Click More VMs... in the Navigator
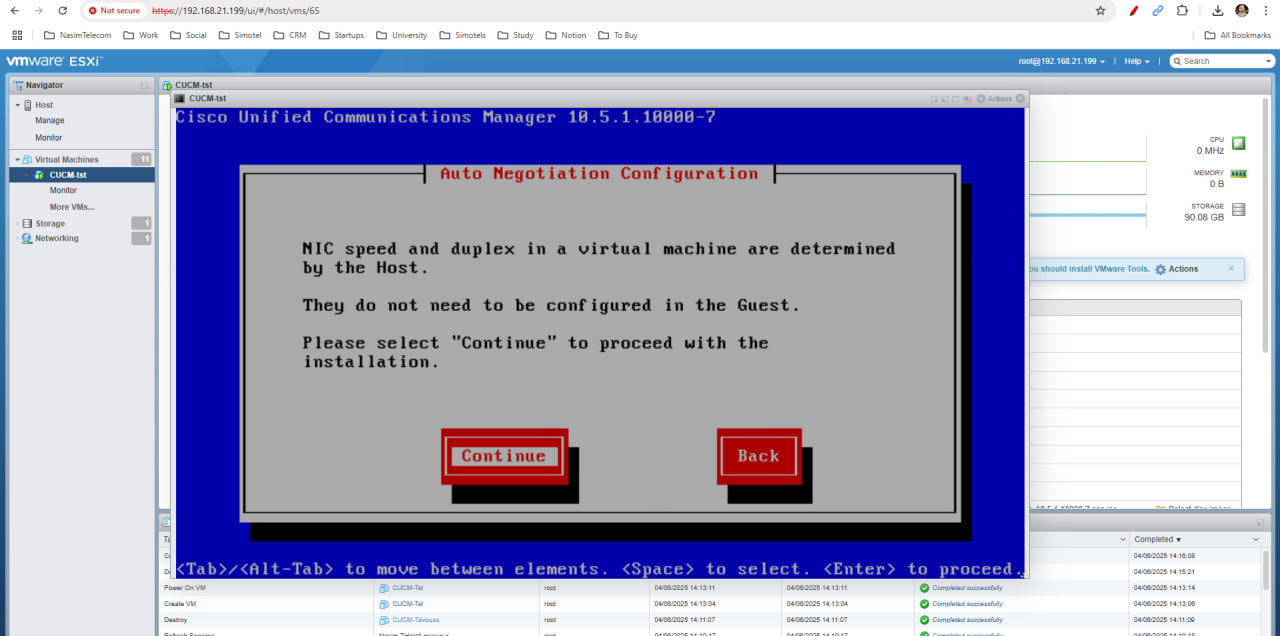The image size is (1280, 636). point(72,207)
